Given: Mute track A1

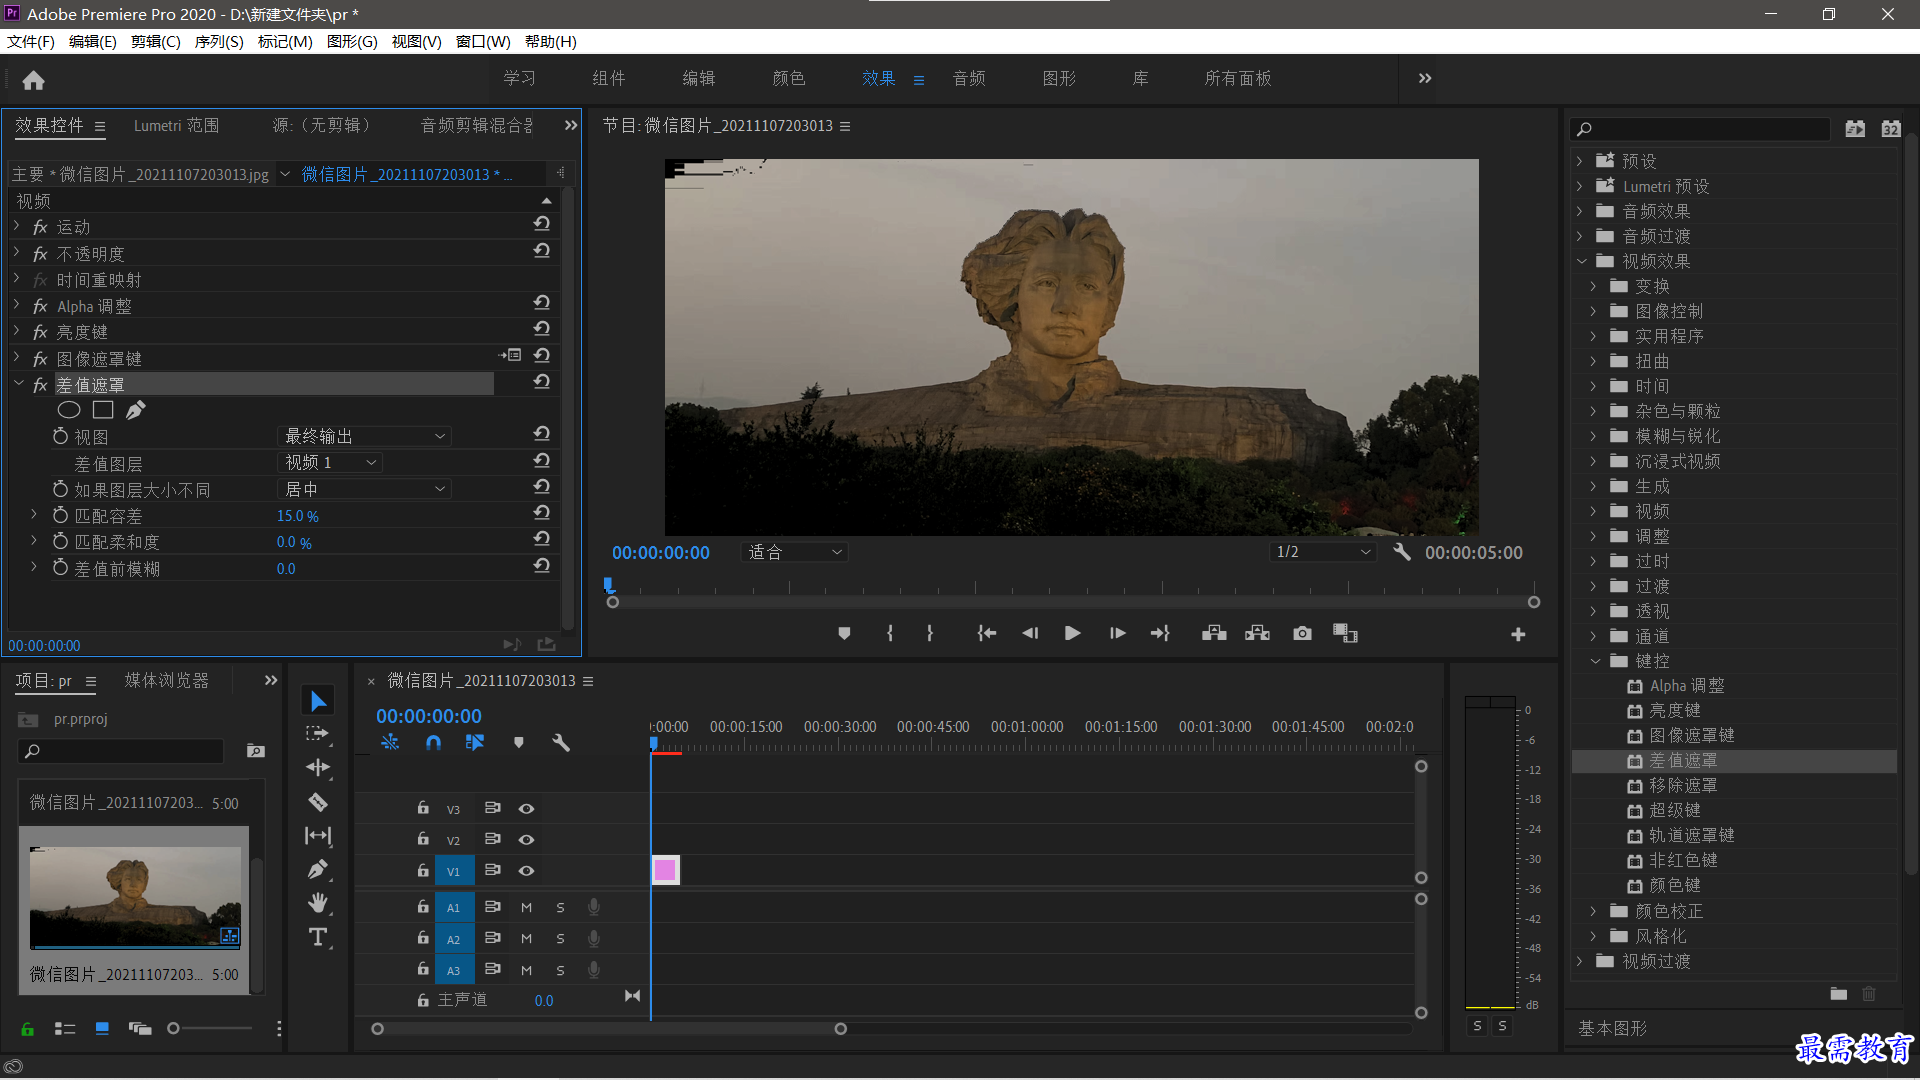Looking at the screenshot, I should 526,908.
